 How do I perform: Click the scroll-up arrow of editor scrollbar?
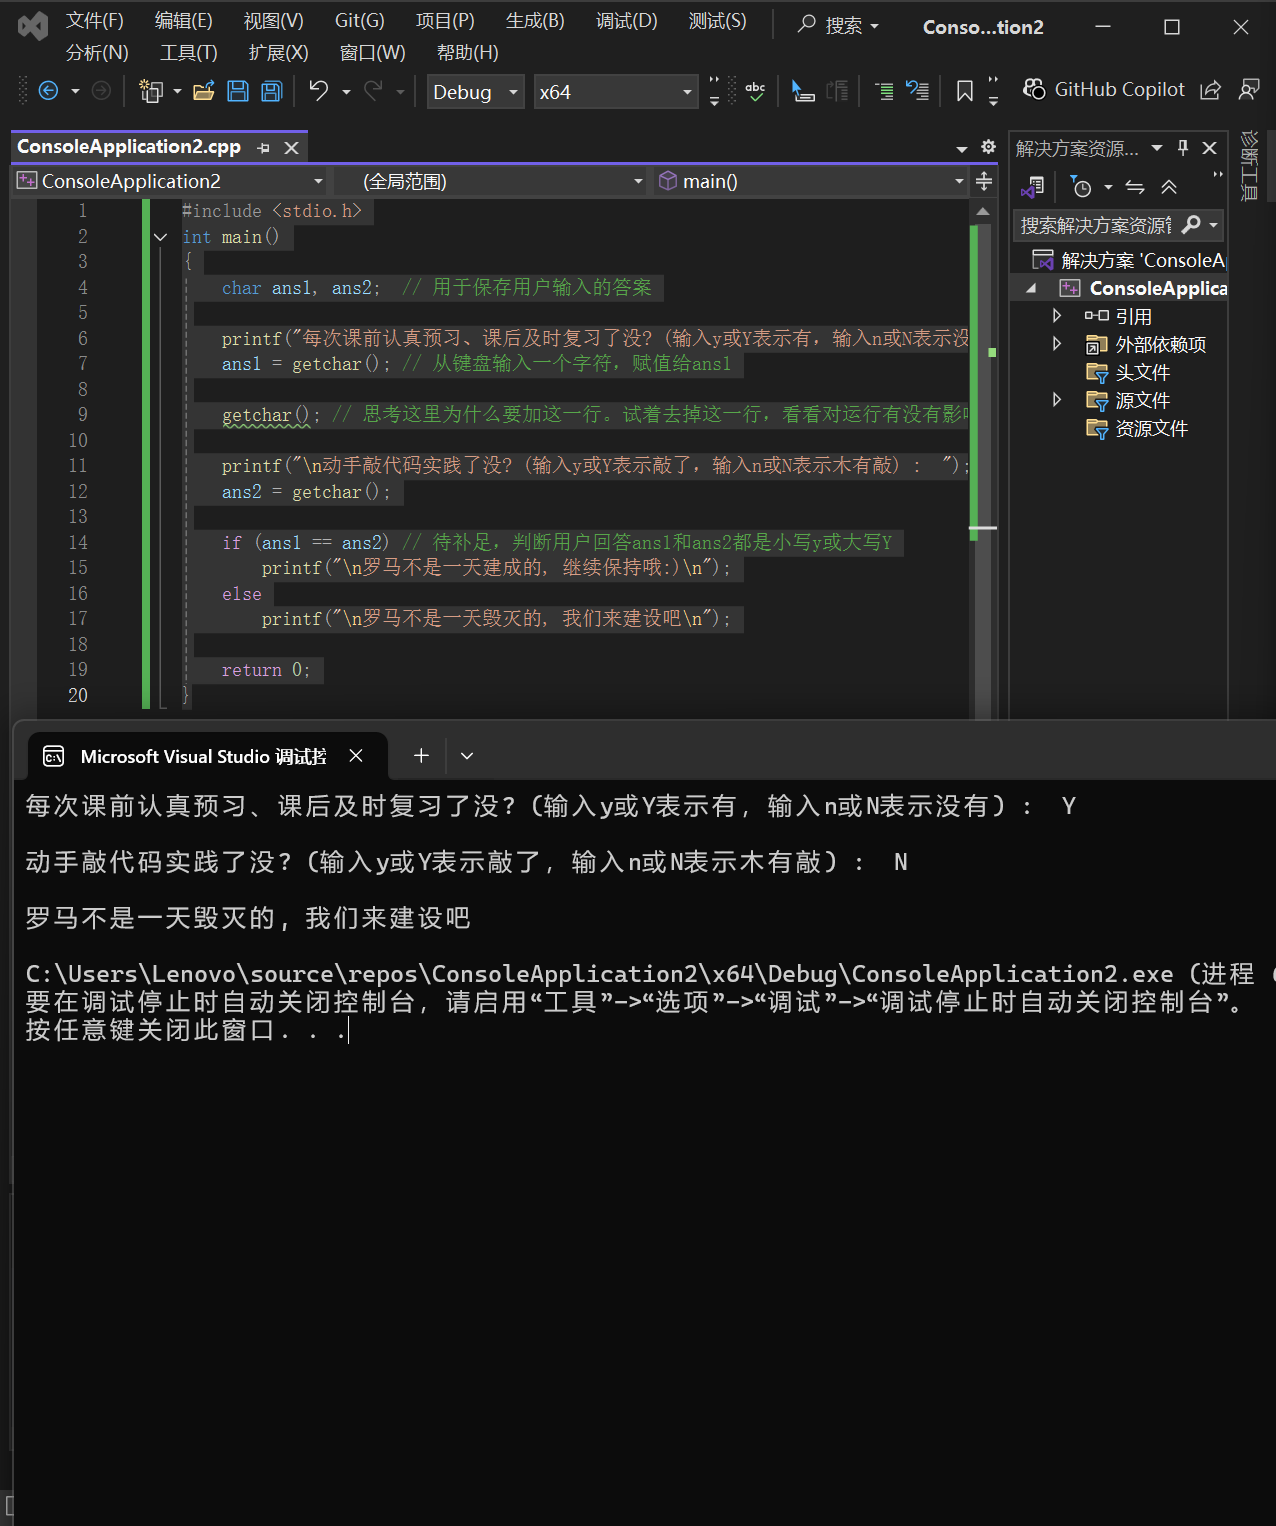[x=982, y=211]
